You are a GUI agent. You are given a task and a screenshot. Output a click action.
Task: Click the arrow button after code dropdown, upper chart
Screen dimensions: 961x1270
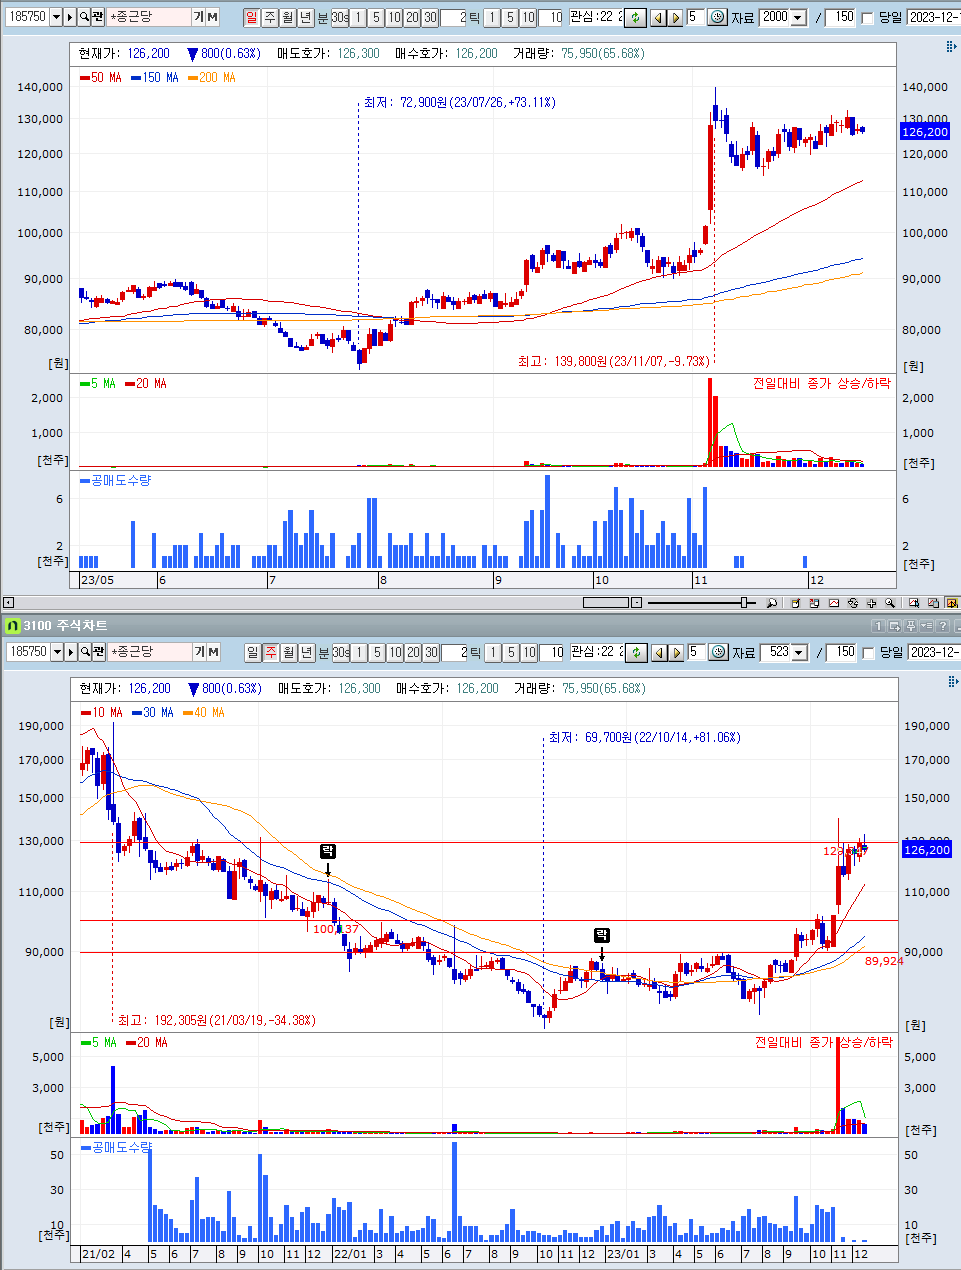click(70, 17)
